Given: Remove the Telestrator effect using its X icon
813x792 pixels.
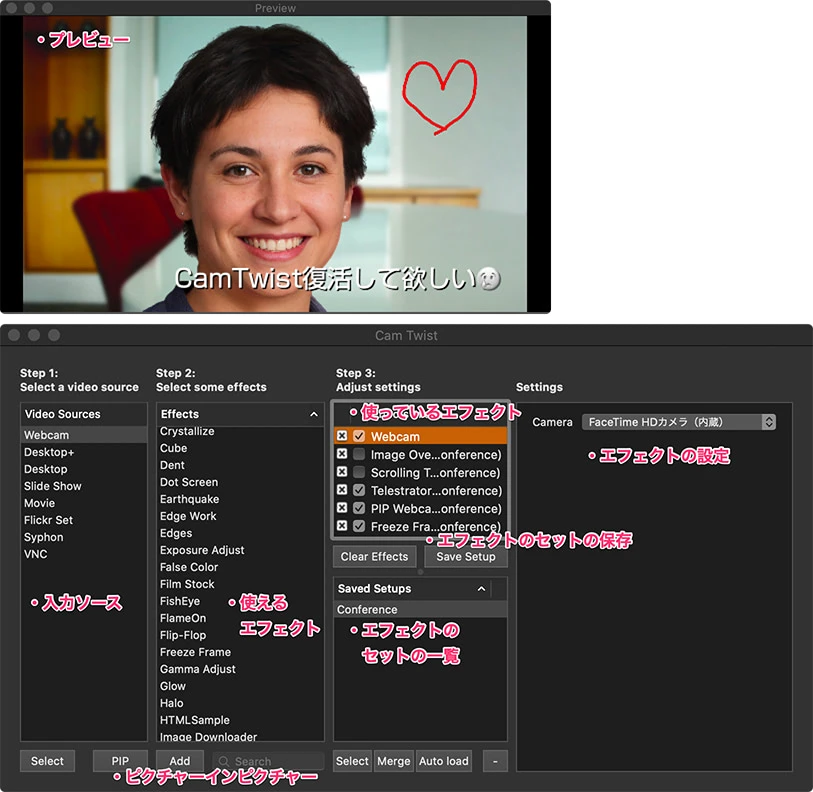Looking at the screenshot, I should click(342, 490).
